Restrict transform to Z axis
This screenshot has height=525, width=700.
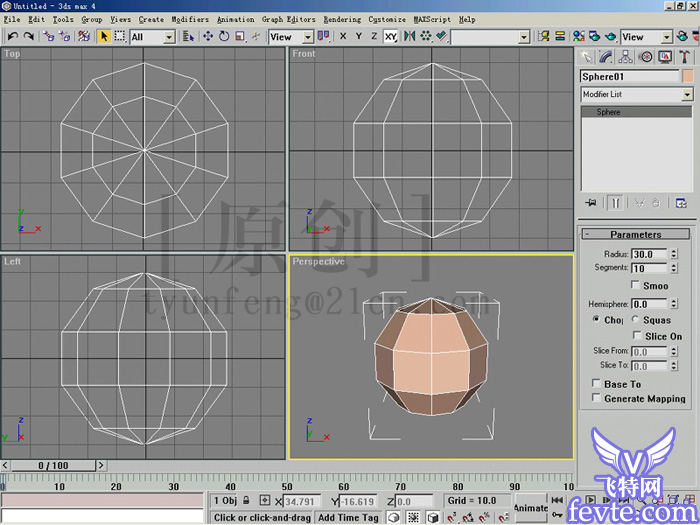tap(374, 37)
